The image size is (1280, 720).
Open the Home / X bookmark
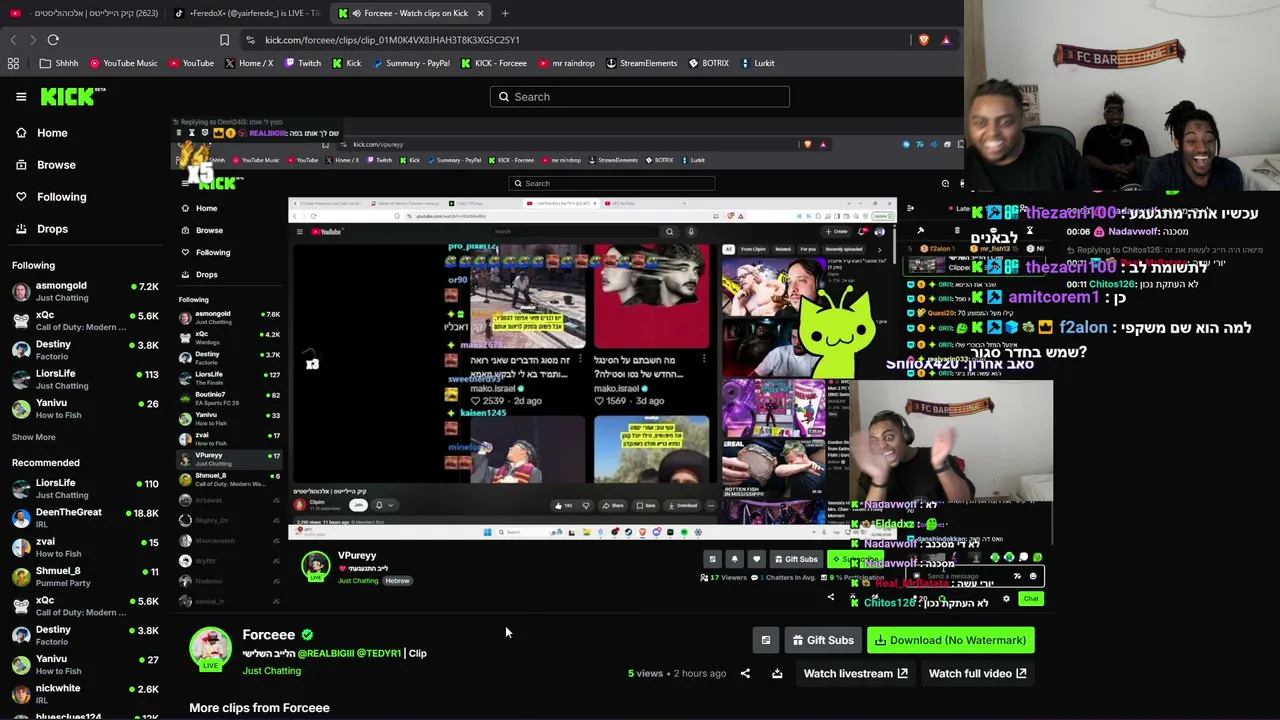coord(249,63)
